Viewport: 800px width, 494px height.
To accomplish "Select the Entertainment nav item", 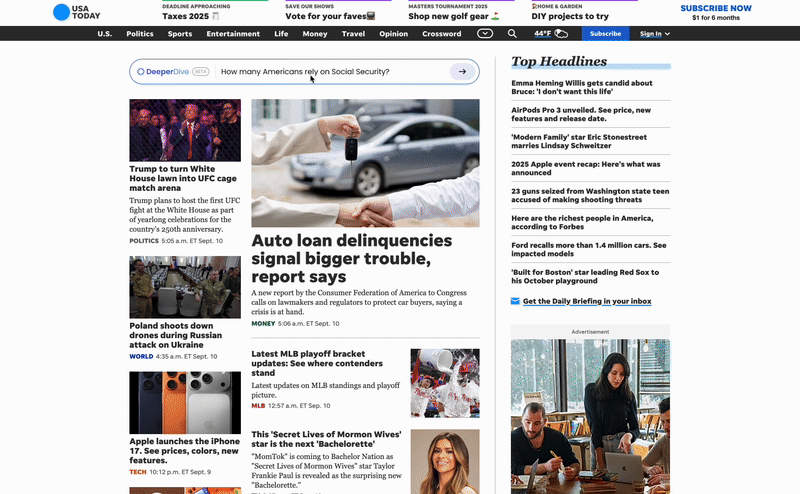I will click(233, 34).
